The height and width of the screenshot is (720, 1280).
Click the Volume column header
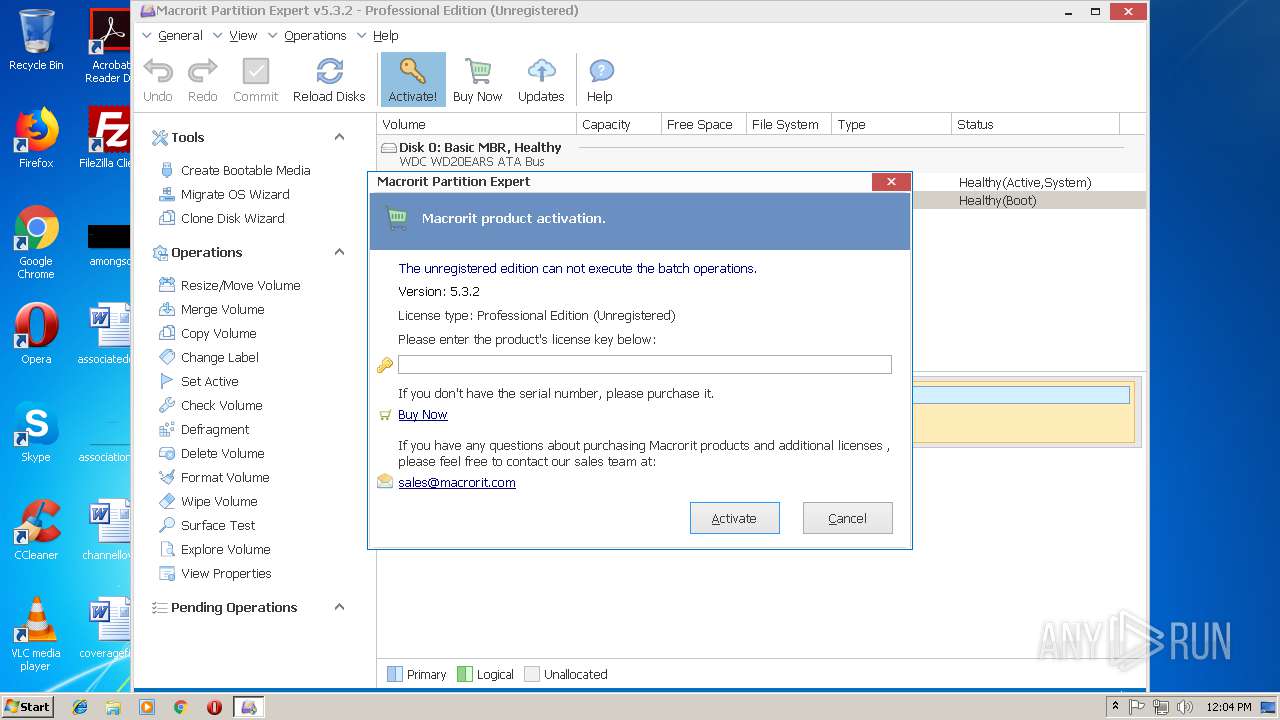pyautogui.click(x=477, y=125)
